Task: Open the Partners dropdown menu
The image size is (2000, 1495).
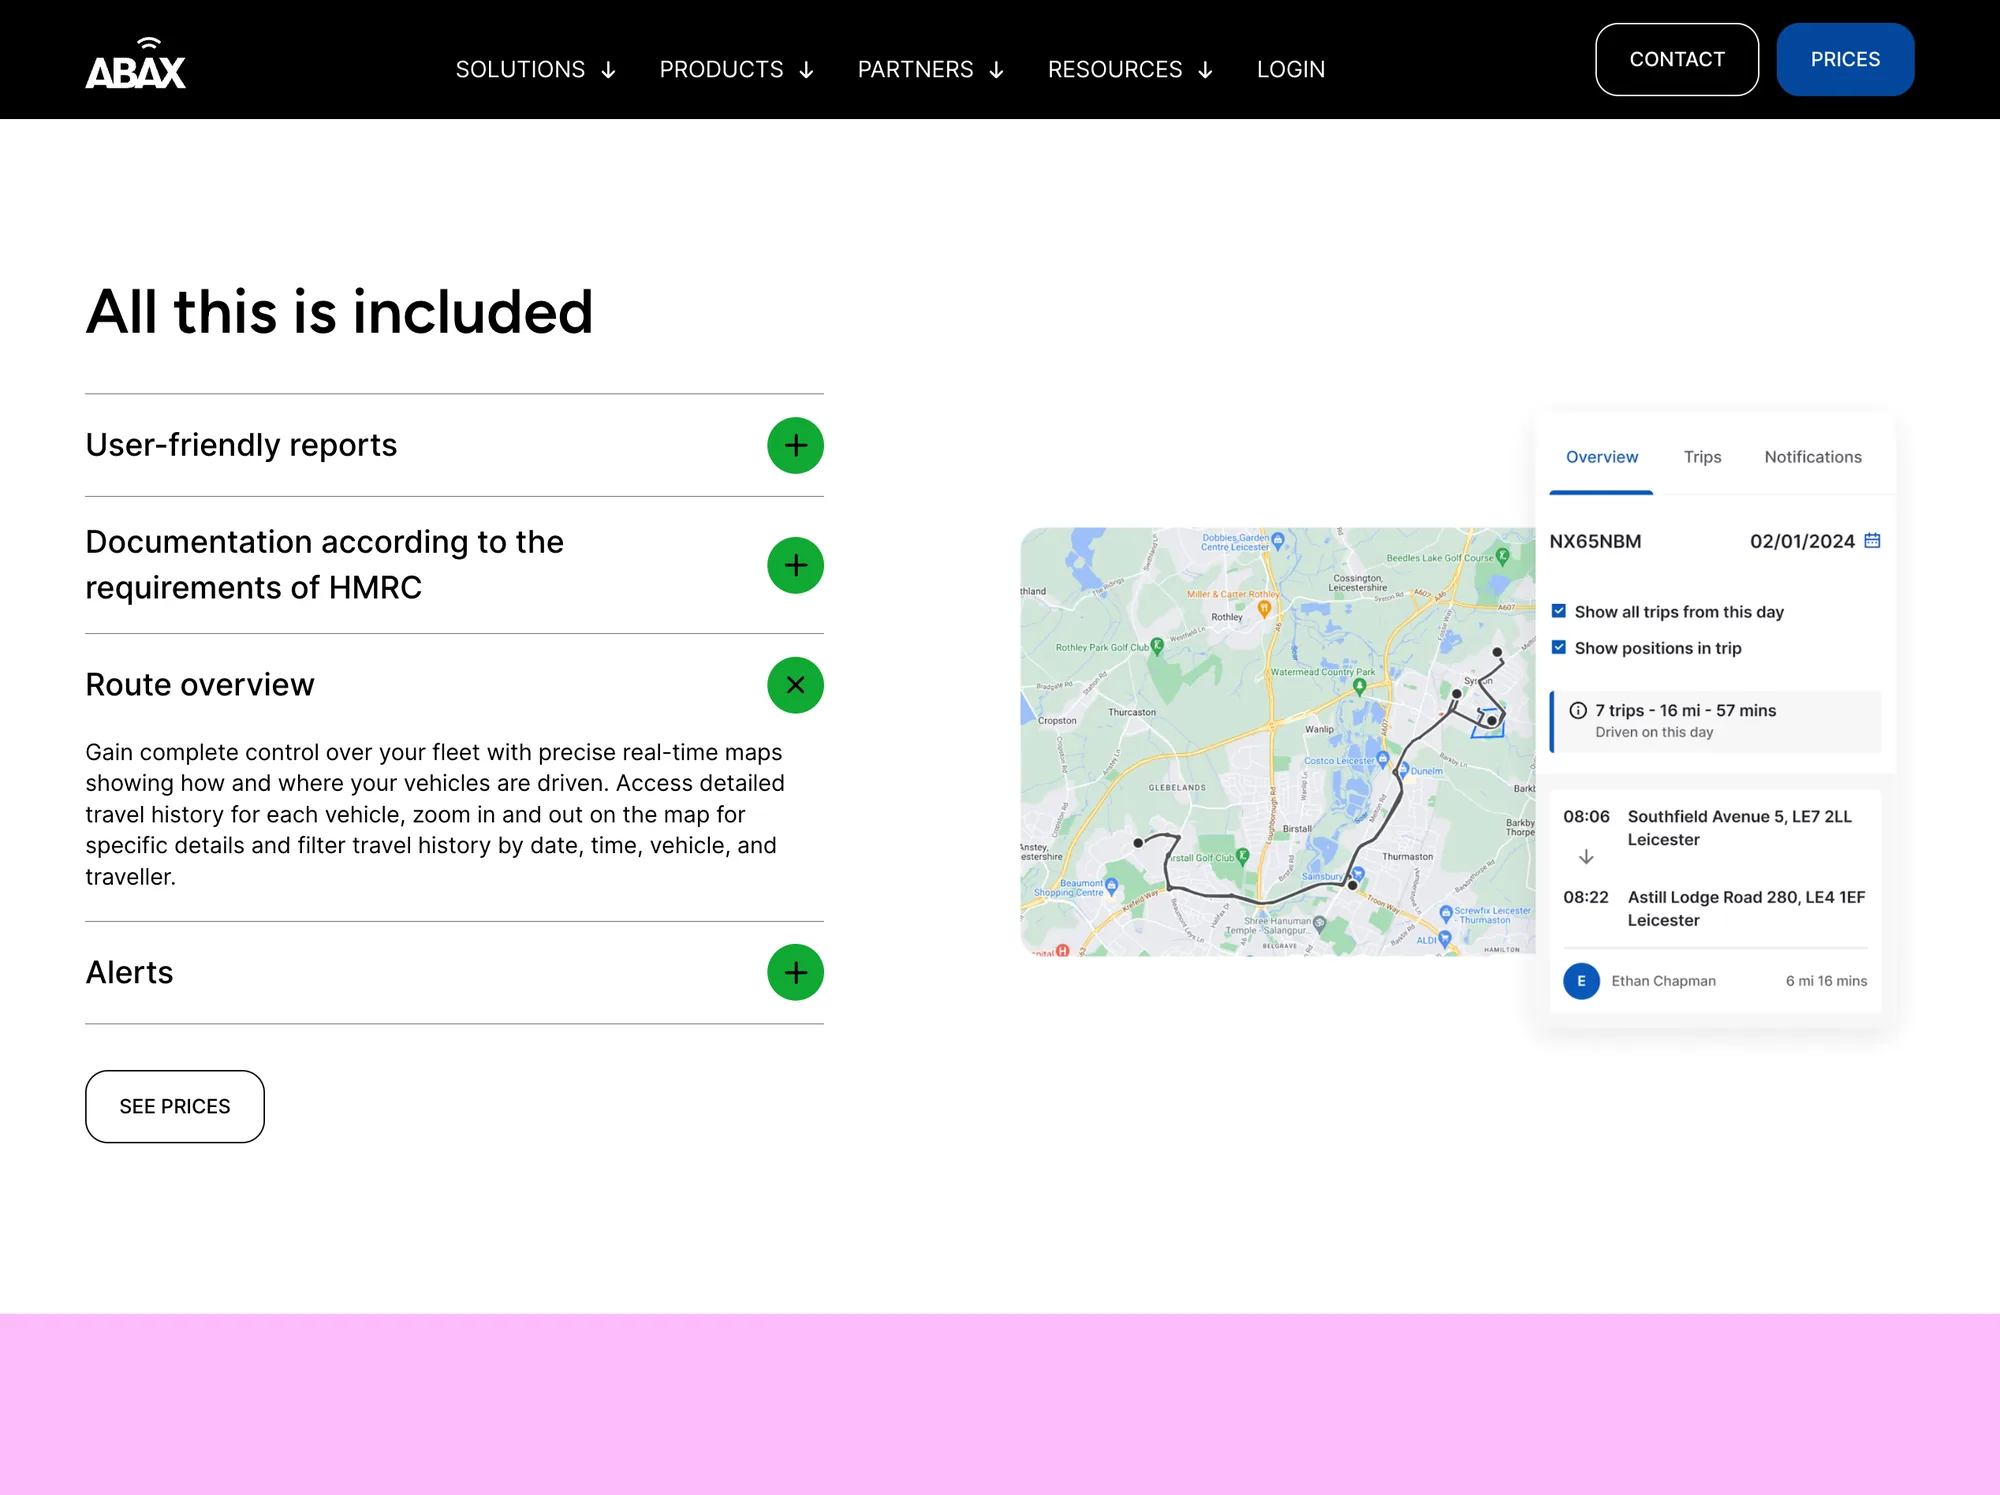Action: coord(930,69)
